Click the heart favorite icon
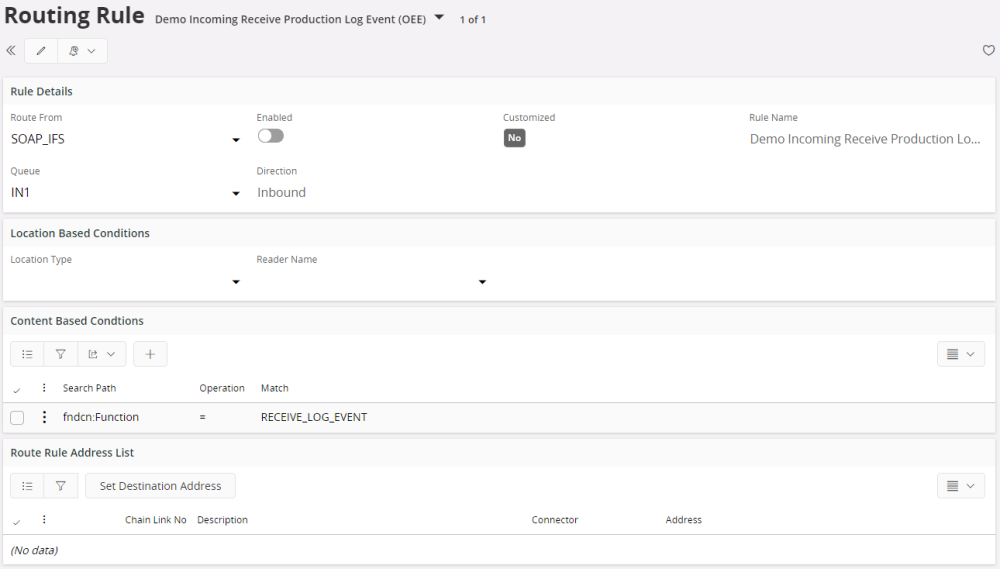The height and width of the screenshot is (569, 1000). 988,51
